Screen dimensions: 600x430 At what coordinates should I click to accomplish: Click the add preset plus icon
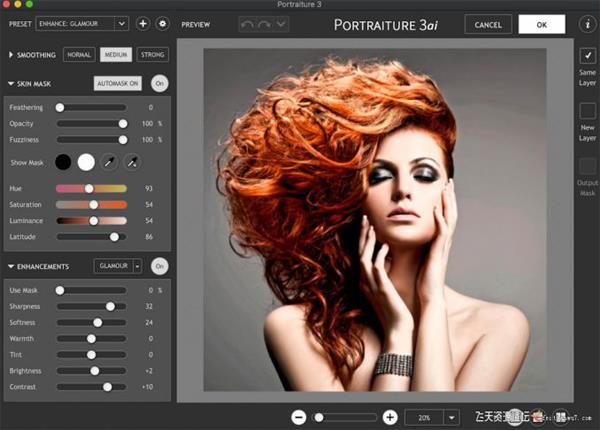click(x=143, y=23)
